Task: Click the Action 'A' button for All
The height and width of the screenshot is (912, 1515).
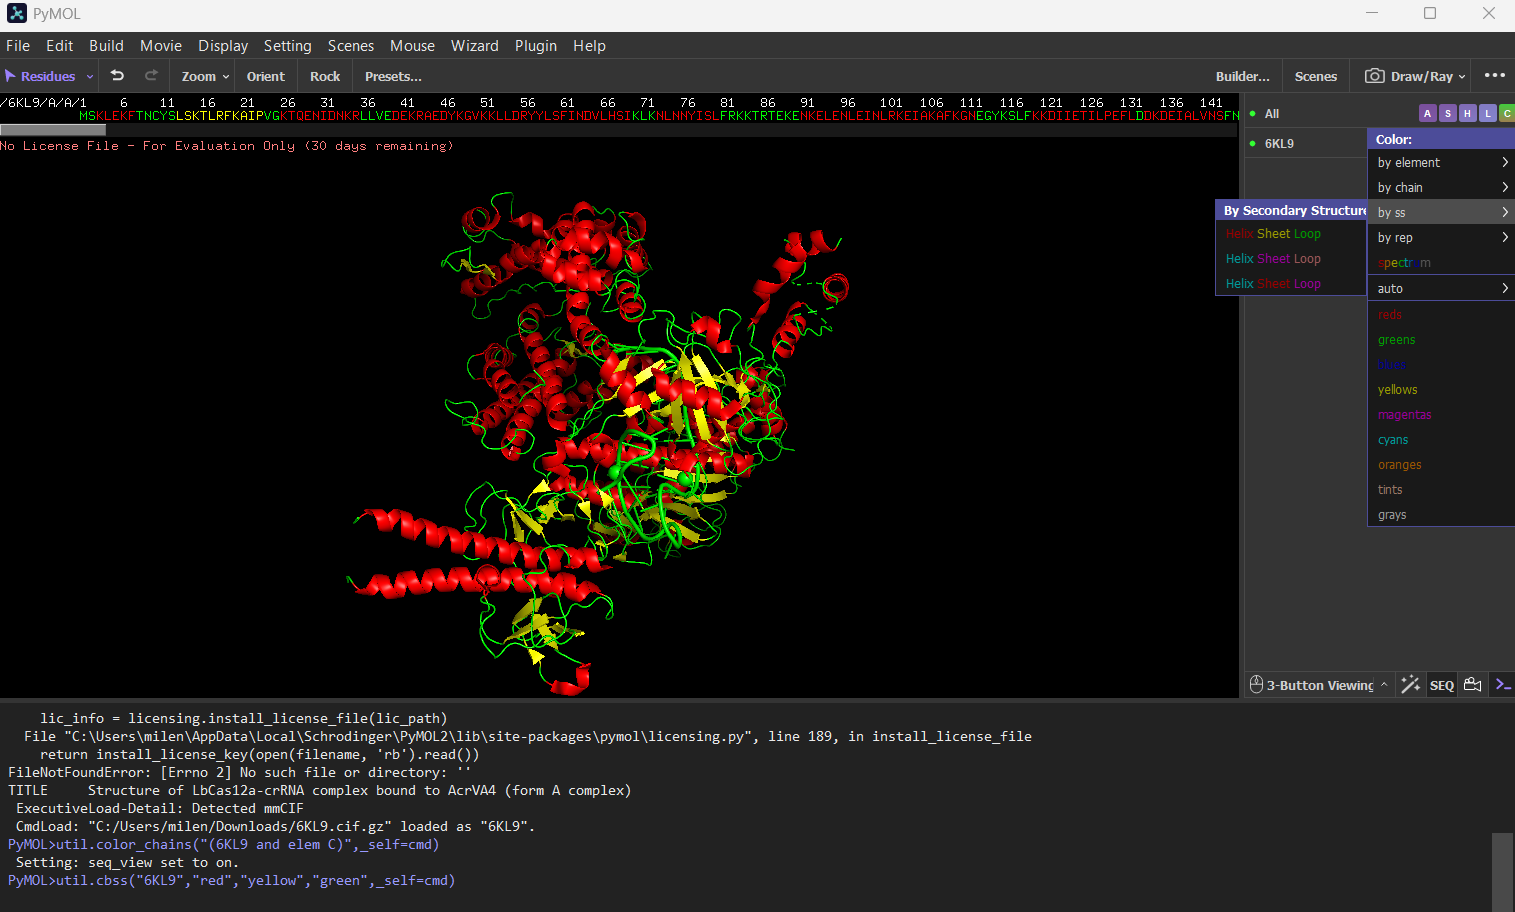Action: [x=1427, y=114]
